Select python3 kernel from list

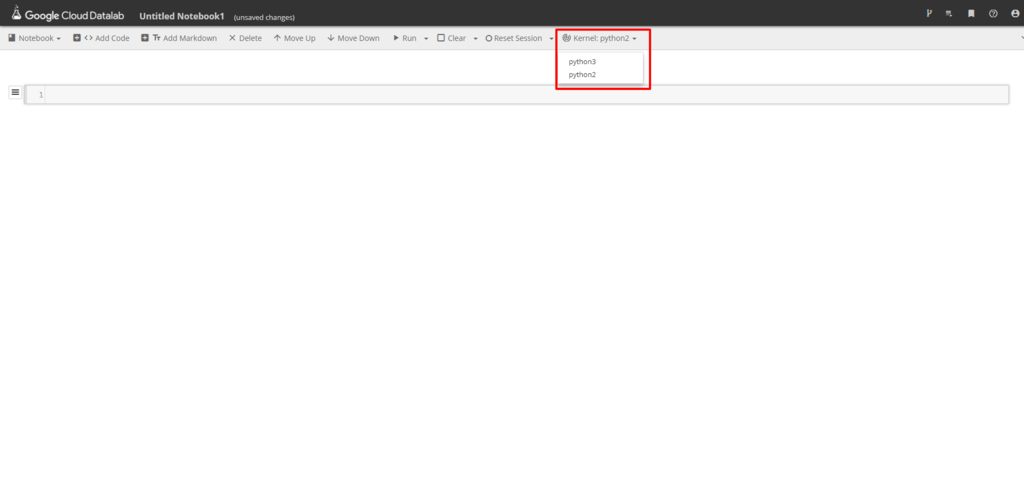point(582,61)
